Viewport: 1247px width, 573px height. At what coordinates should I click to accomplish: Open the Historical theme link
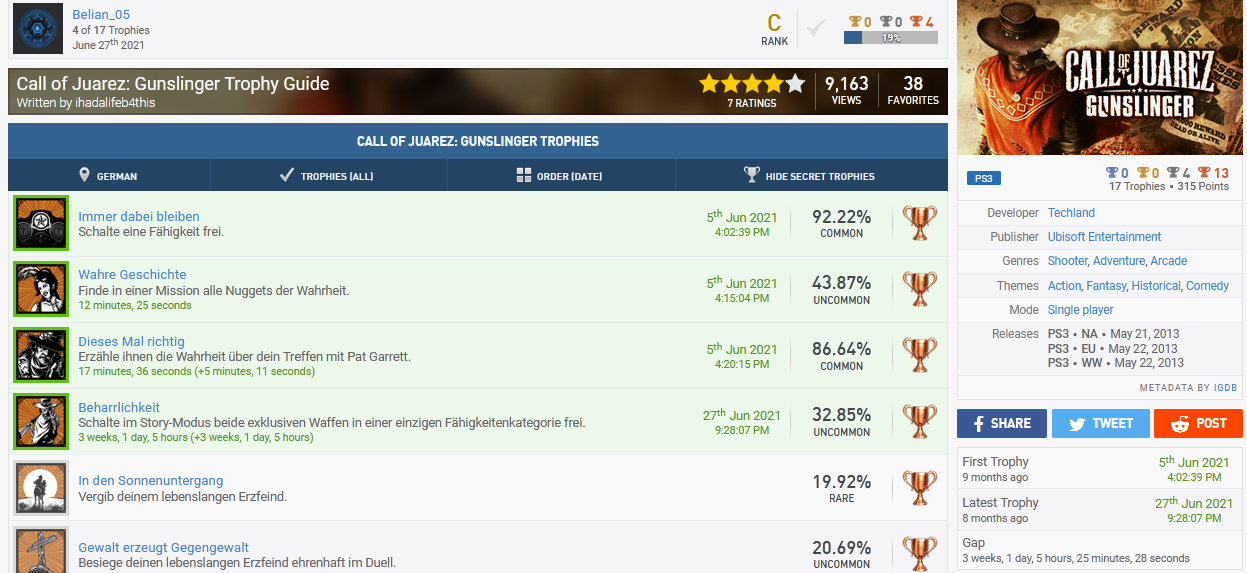tap(1156, 286)
